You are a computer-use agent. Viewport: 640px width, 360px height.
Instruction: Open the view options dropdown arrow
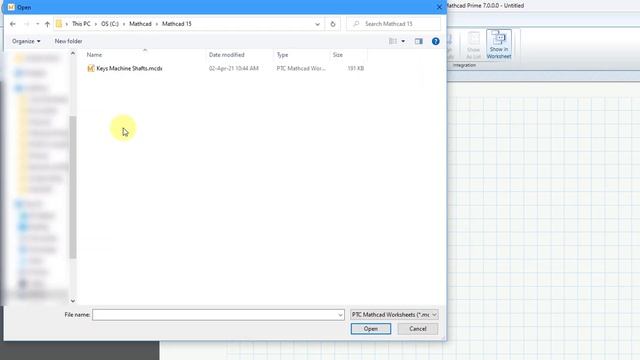(x=403, y=41)
